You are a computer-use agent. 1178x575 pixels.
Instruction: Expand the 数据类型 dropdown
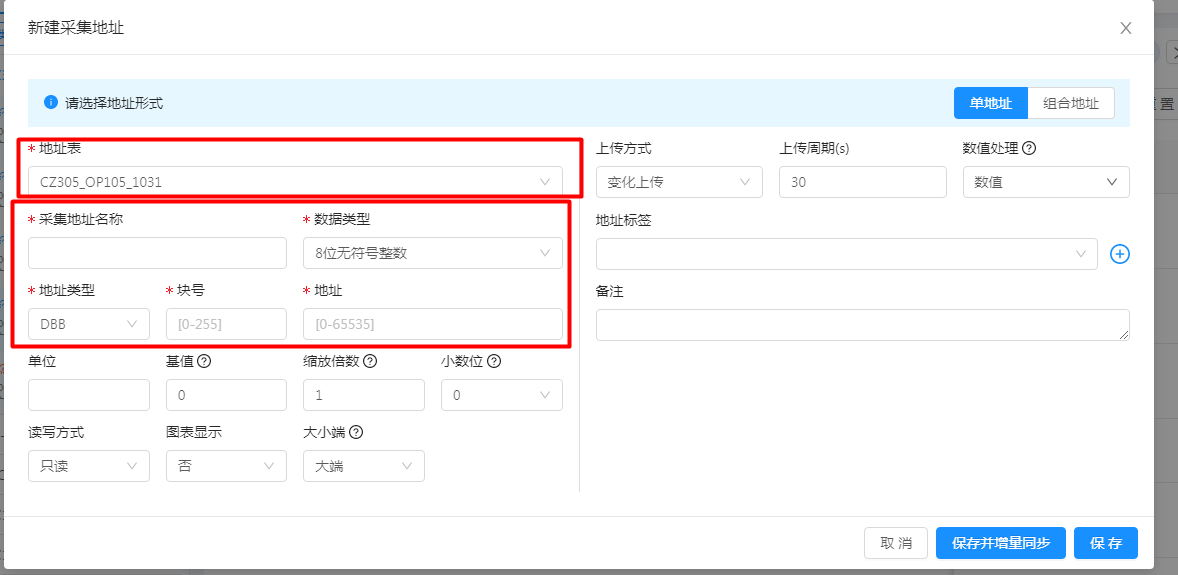click(x=432, y=254)
